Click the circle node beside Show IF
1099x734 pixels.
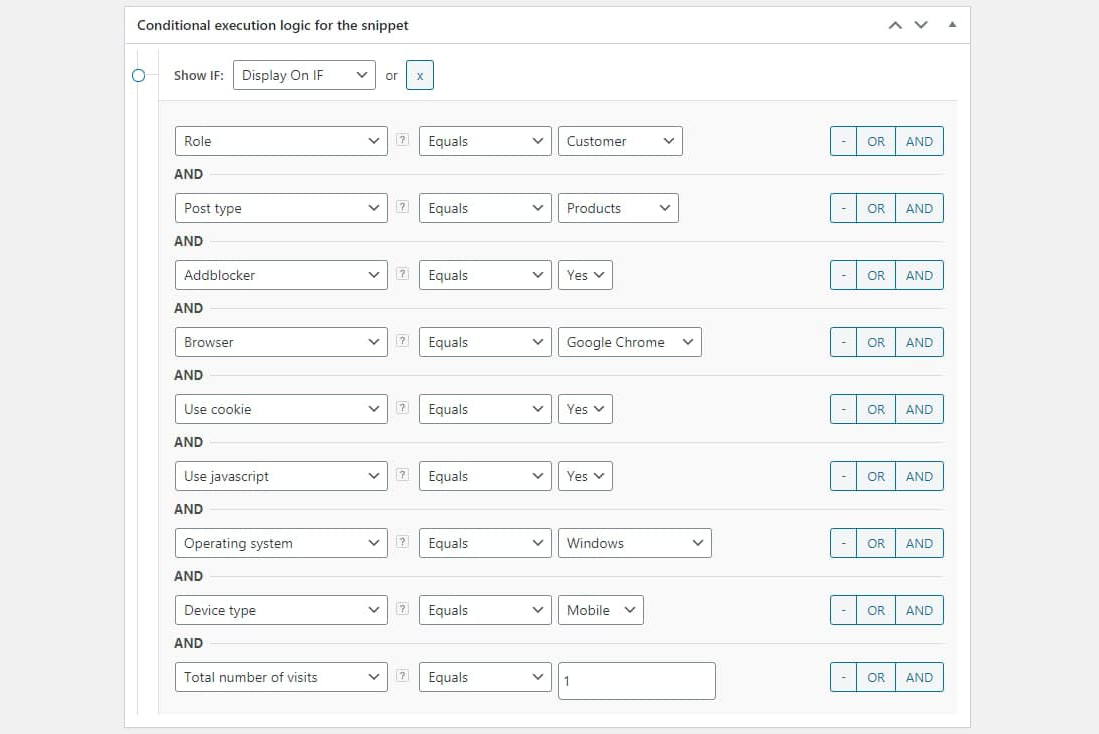pyautogui.click(x=139, y=75)
